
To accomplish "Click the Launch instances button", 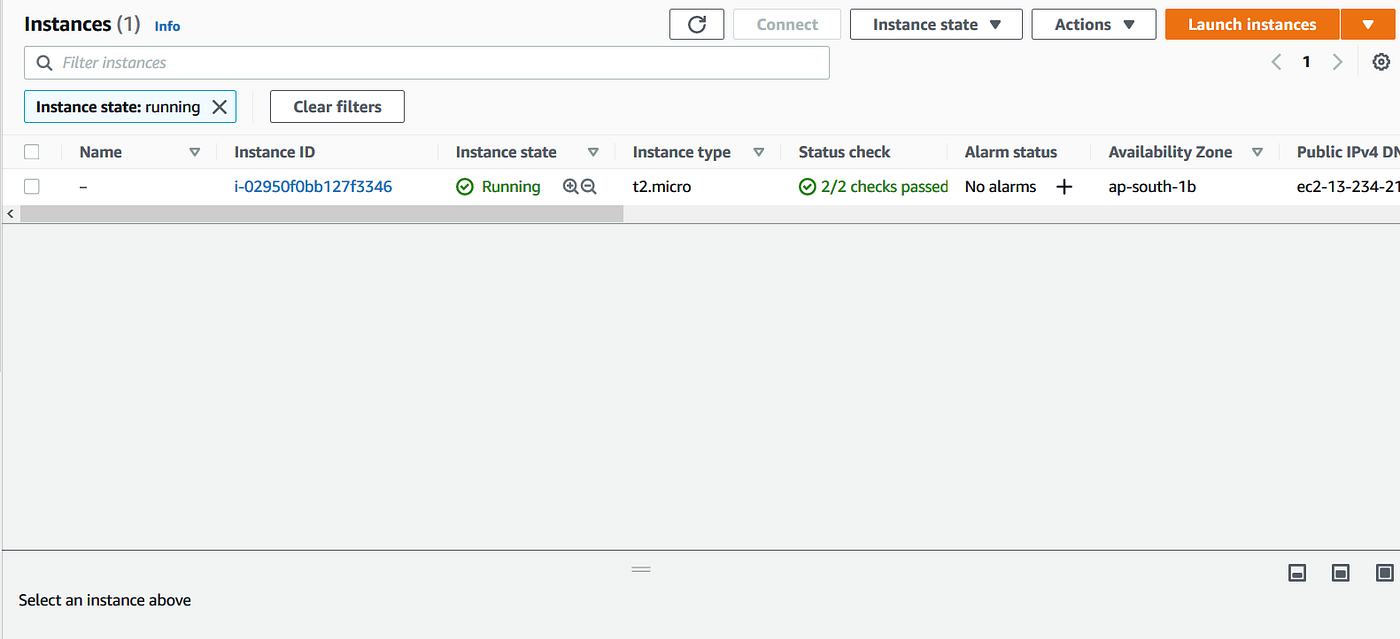I will 1252,24.
